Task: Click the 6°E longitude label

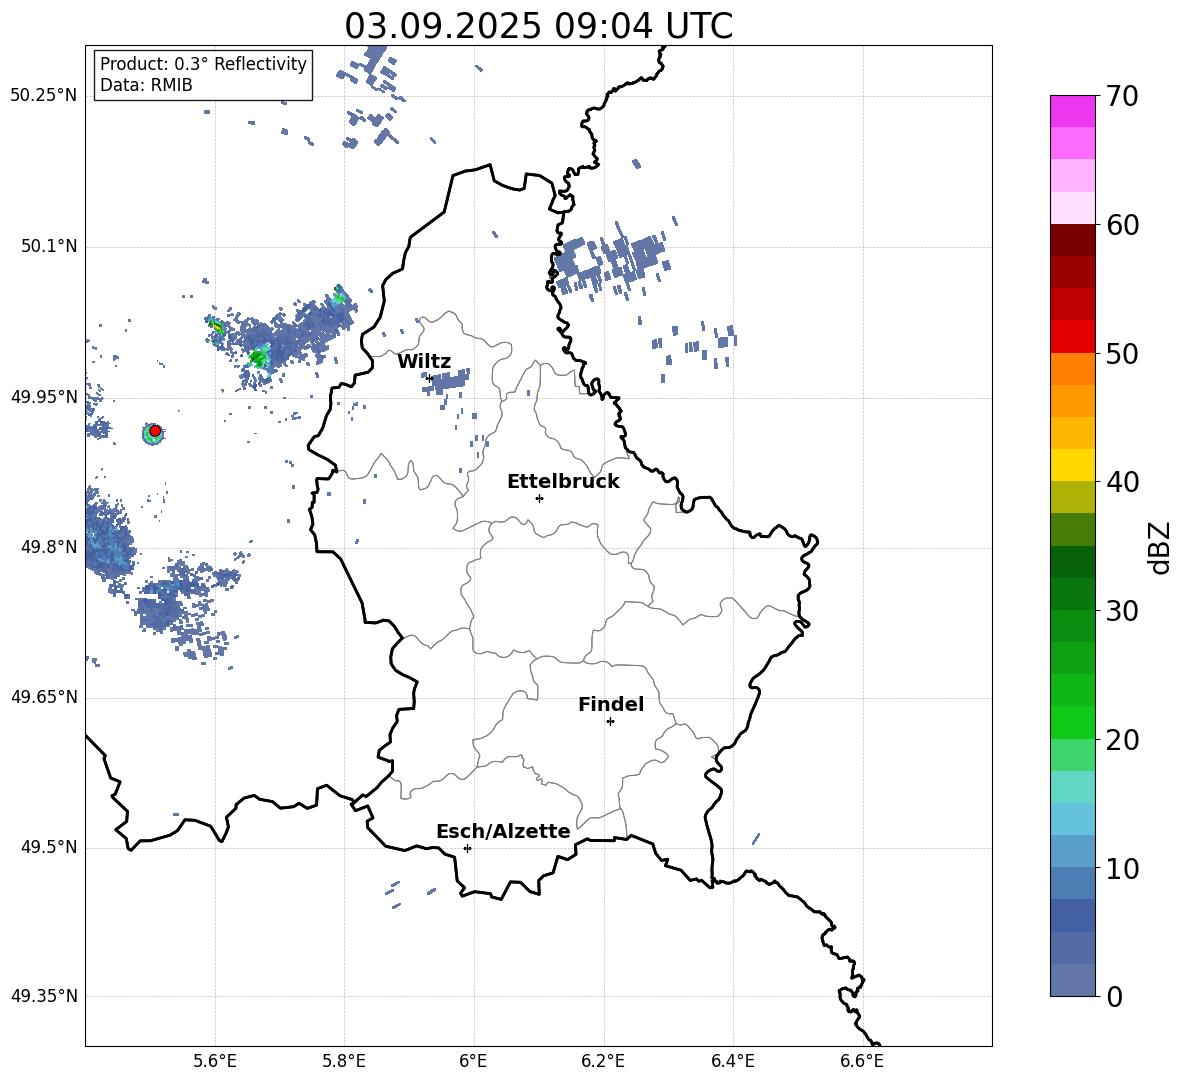Action: tap(473, 1061)
